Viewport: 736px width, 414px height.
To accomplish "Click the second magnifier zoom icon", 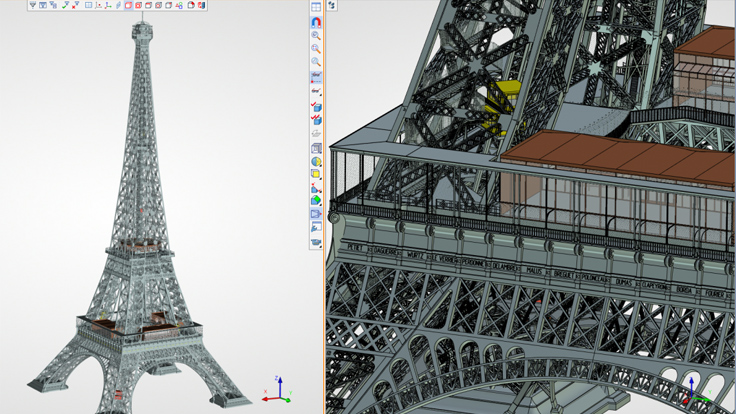I will click(316, 48).
